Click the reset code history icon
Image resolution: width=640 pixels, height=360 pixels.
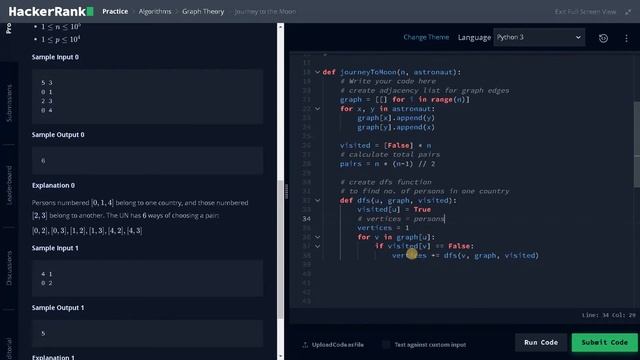pos(603,38)
